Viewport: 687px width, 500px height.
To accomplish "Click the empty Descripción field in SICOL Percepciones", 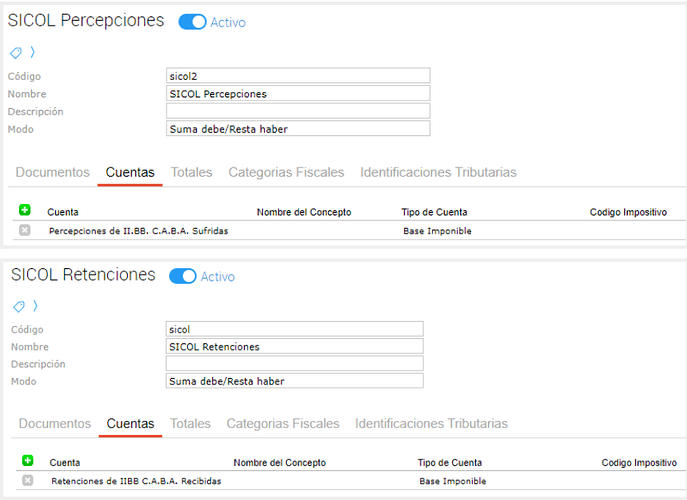I will 298,111.
